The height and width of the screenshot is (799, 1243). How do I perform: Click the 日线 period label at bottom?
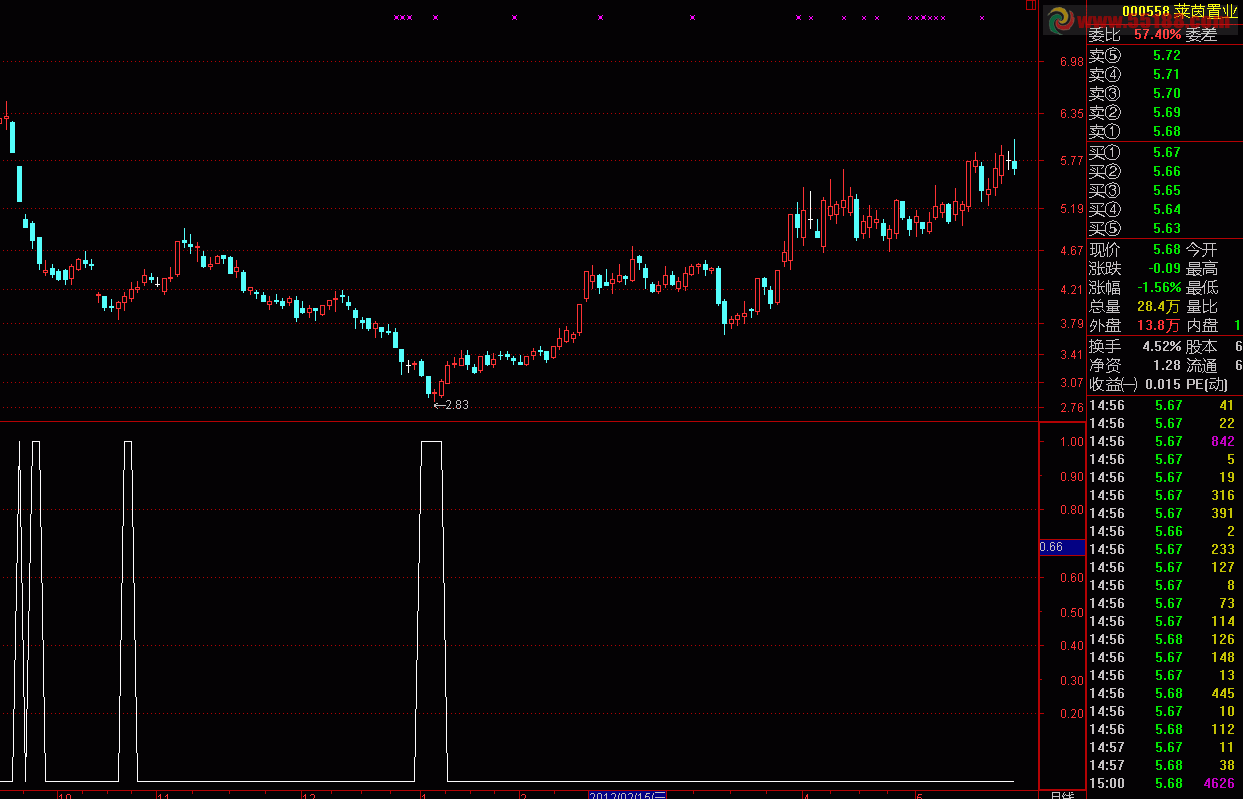[1061, 795]
